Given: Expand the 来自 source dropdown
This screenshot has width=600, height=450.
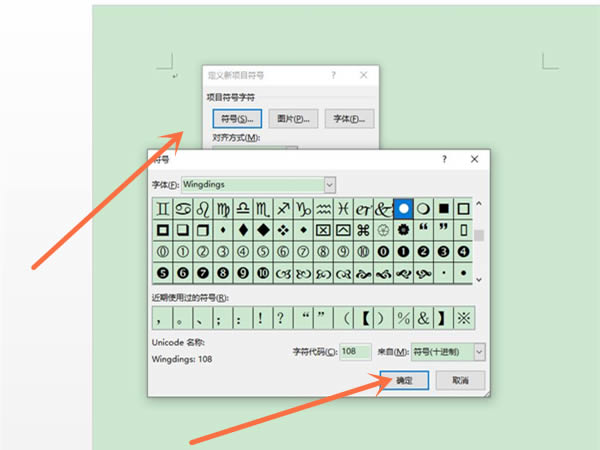Looking at the screenshot, I should click(479, 351).
